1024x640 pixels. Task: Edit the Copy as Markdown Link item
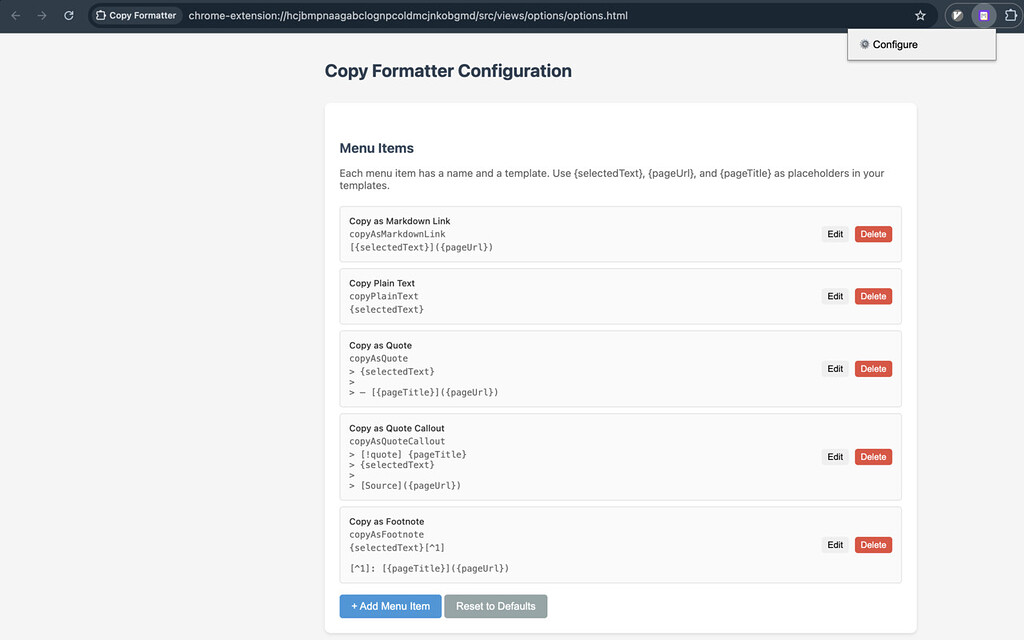click(x=834, y=233)
